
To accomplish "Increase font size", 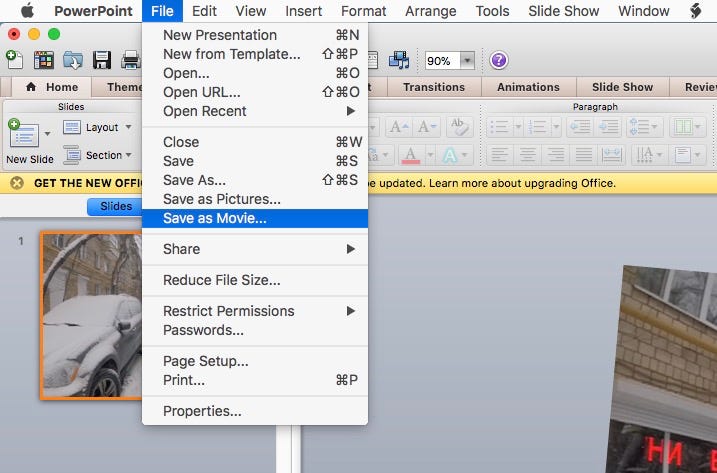I will click(399, 127).
